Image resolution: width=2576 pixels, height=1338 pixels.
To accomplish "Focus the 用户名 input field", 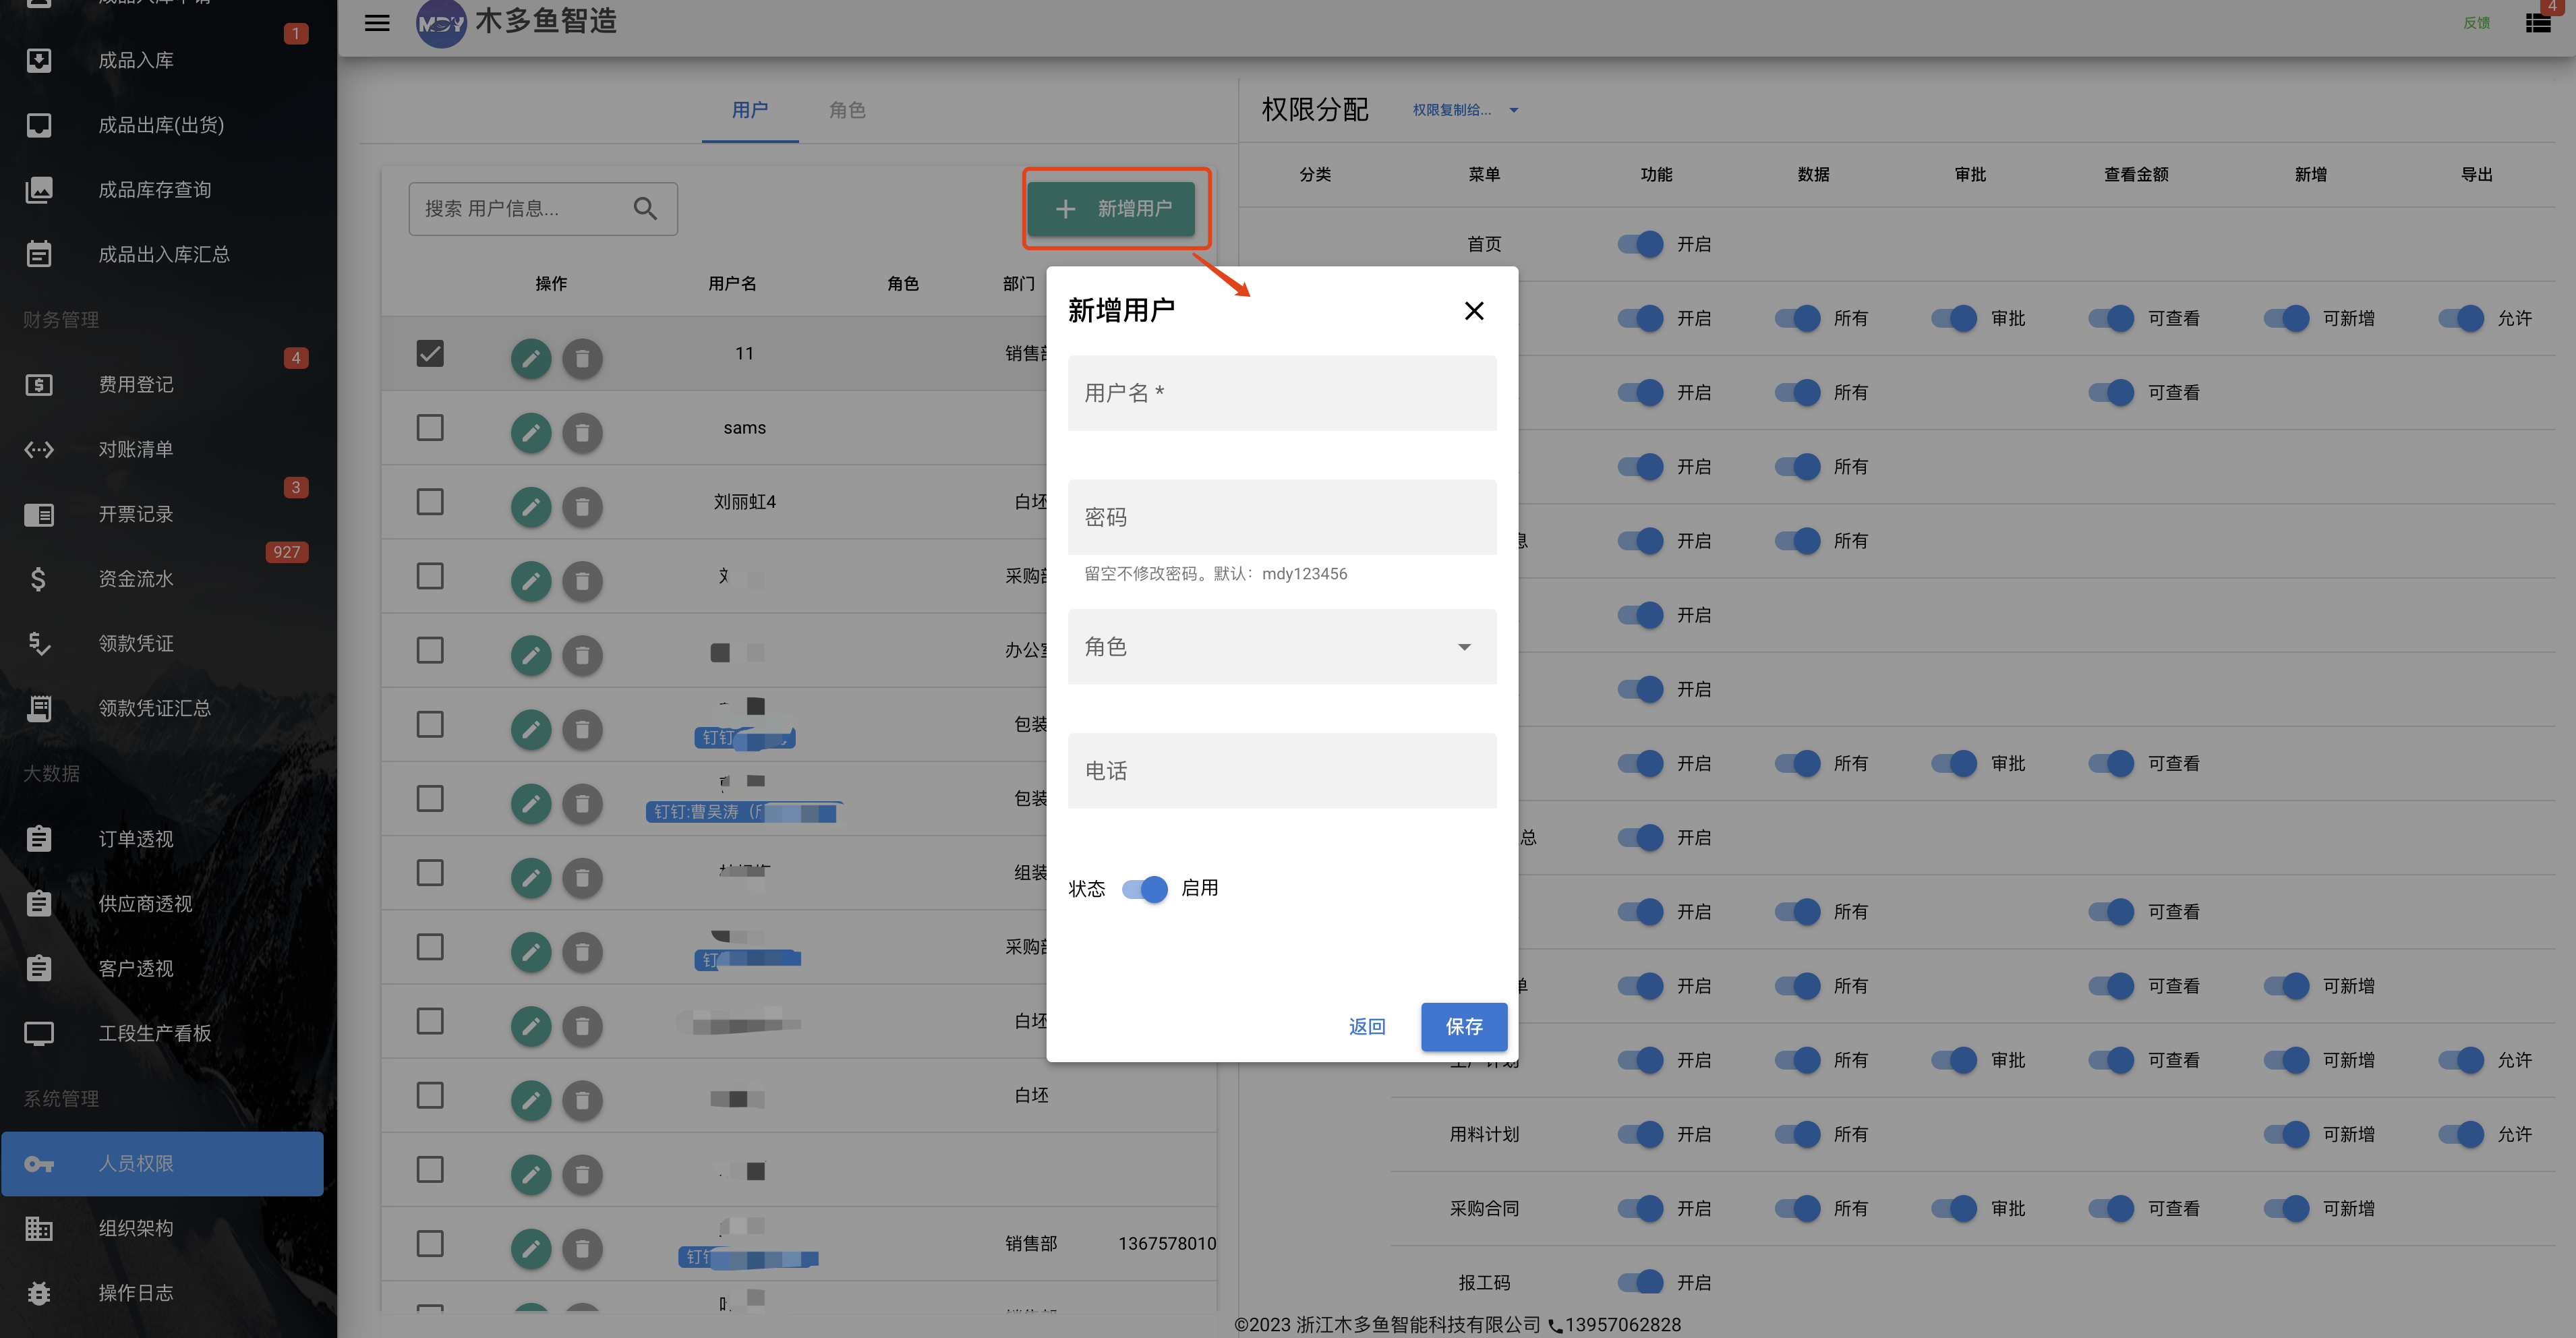I will pyautogui.click(x=1282, y=393).
